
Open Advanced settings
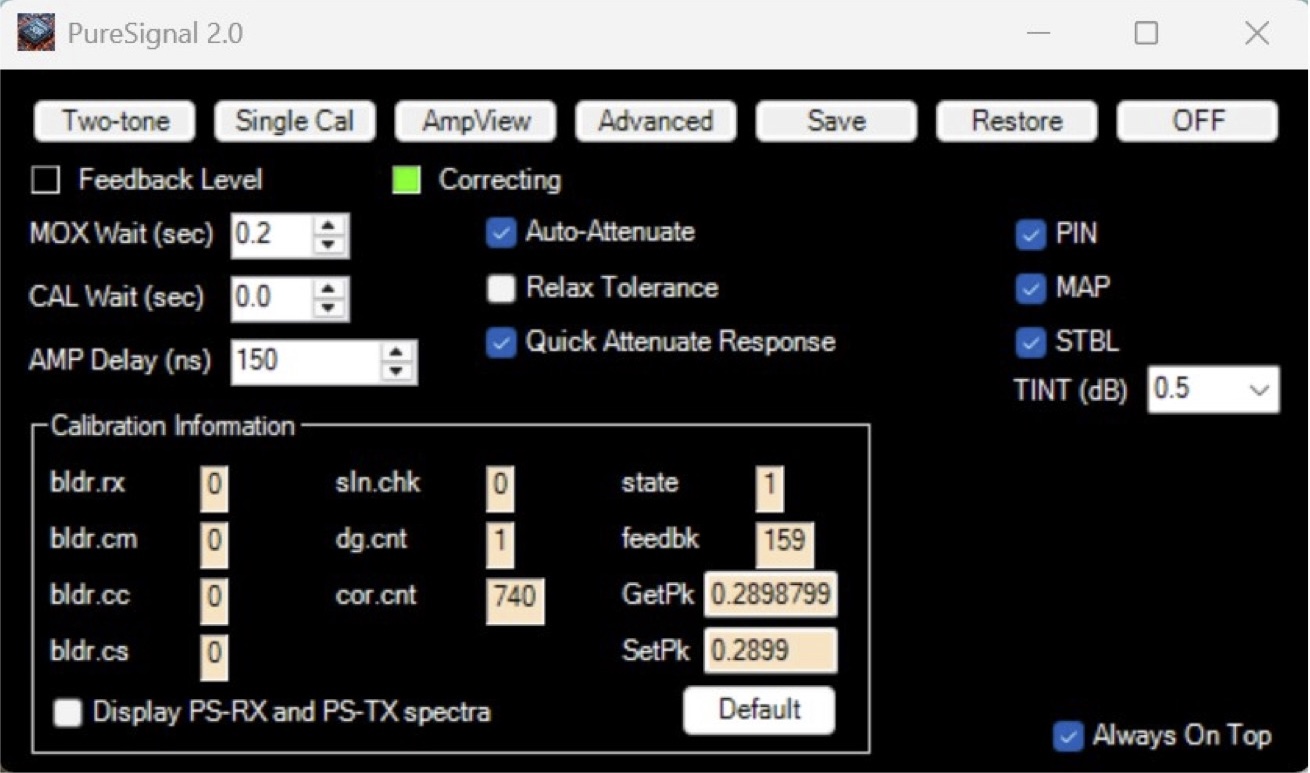(x=656, y=121)
